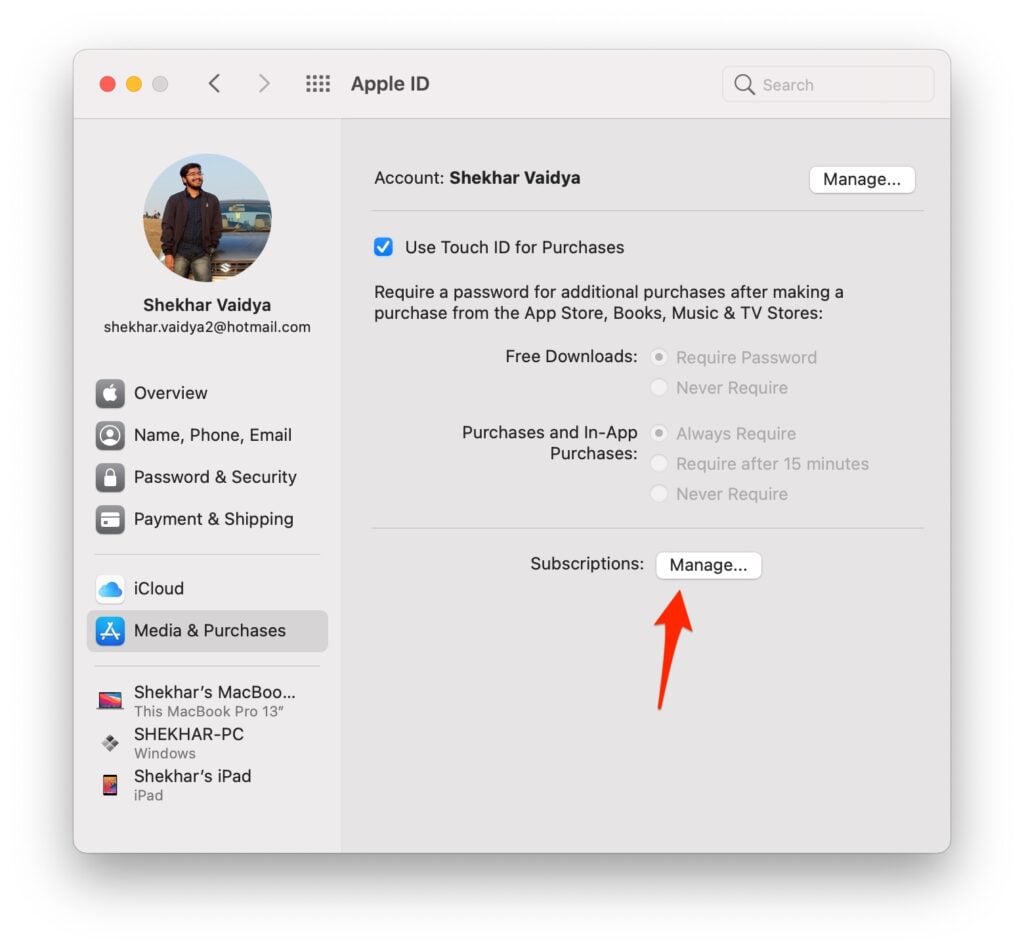Viewport: 1024px width, 950px height.
Task: Click the shekhar.vaidya2@hotmail.com email text
Action: [x=207, y=327]
